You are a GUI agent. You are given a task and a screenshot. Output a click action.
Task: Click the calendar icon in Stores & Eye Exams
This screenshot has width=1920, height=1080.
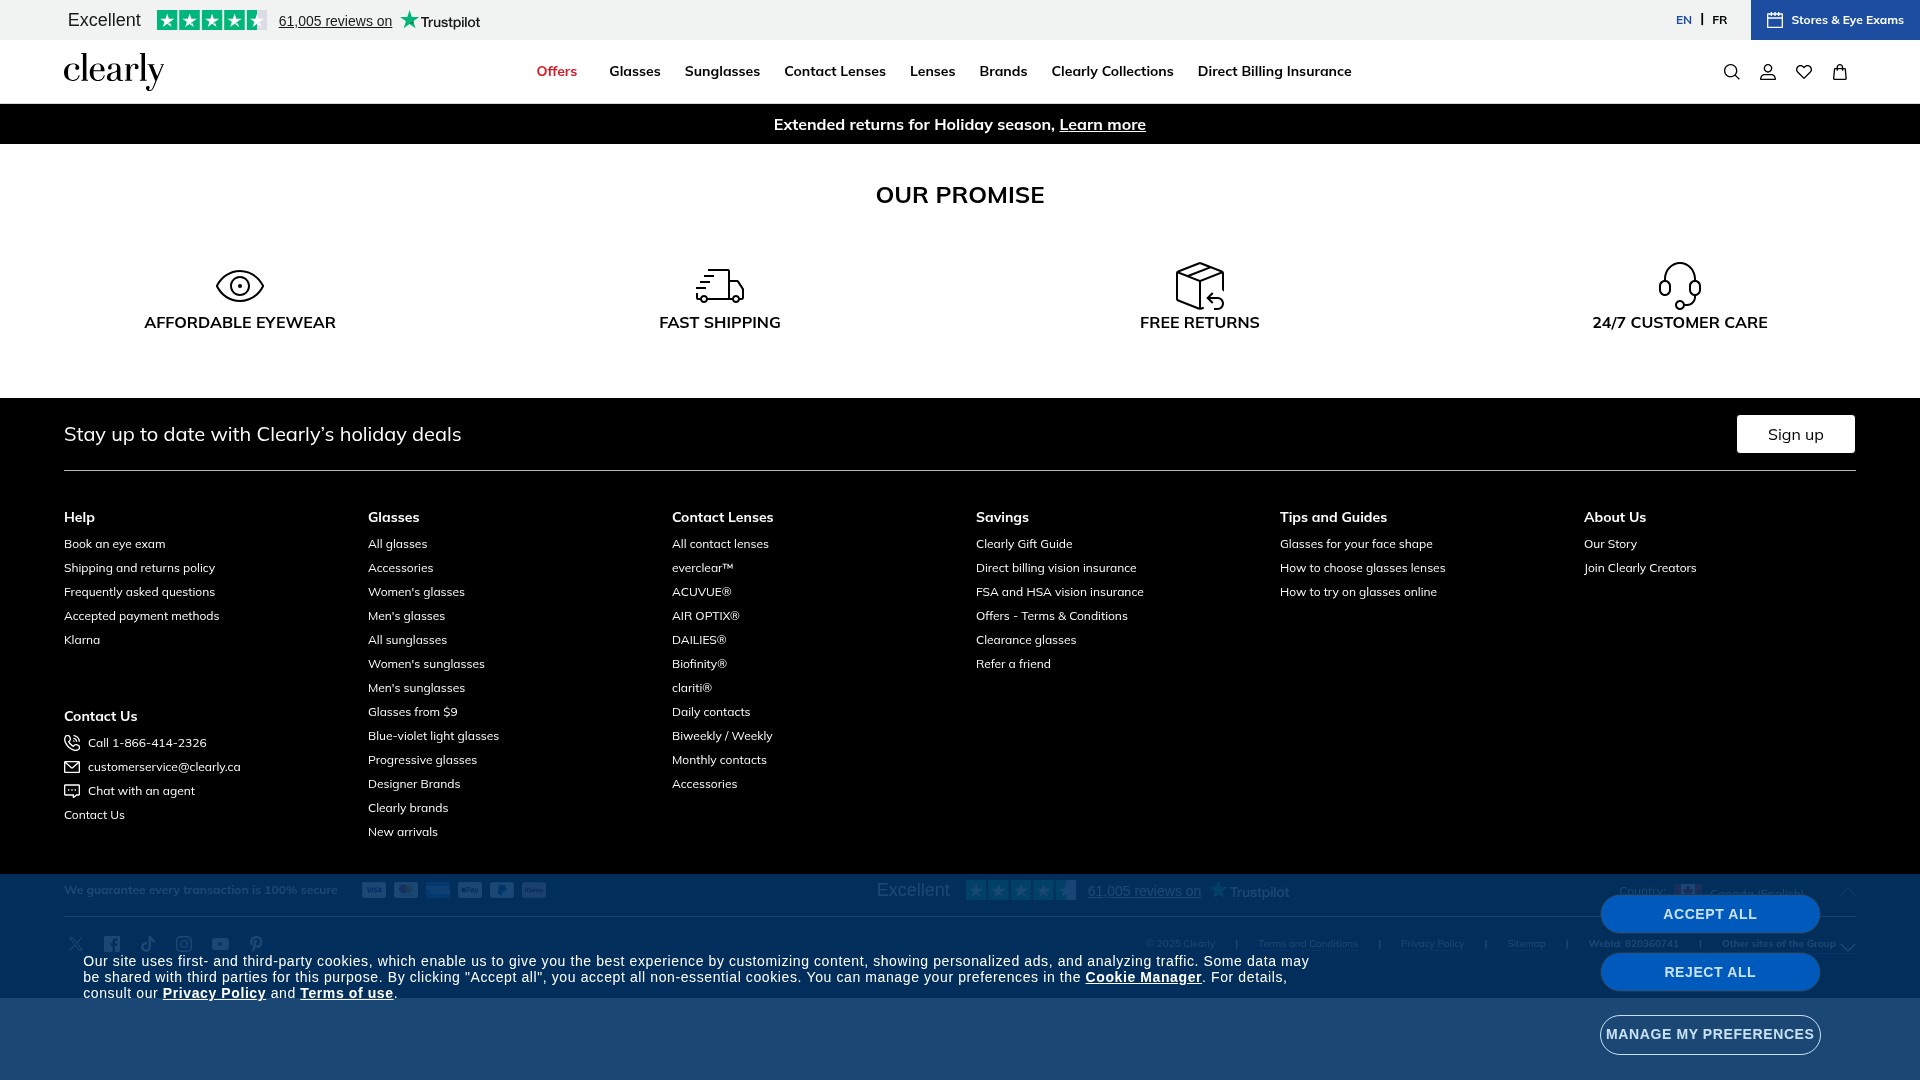tap(1775, 20)
